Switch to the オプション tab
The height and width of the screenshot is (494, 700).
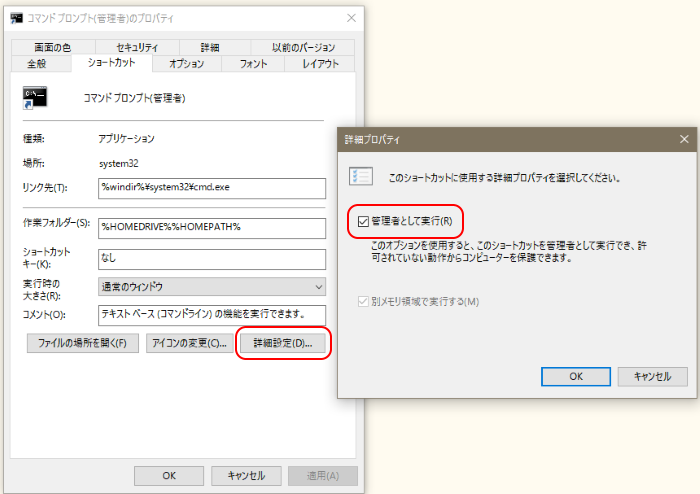point(187,64)
